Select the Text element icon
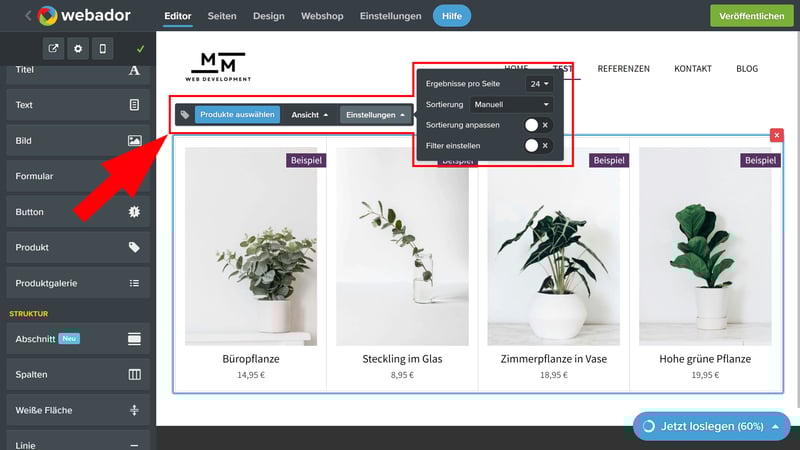Viewport: 800px width, 450px height. (x=134, y=105)
